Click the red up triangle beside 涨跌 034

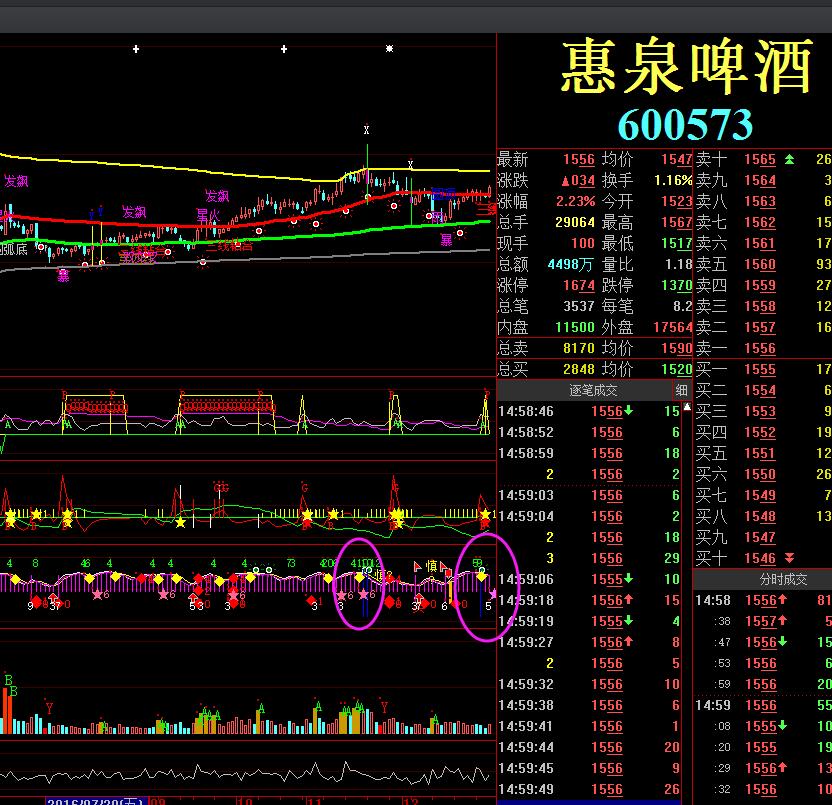tap(566, 181)
